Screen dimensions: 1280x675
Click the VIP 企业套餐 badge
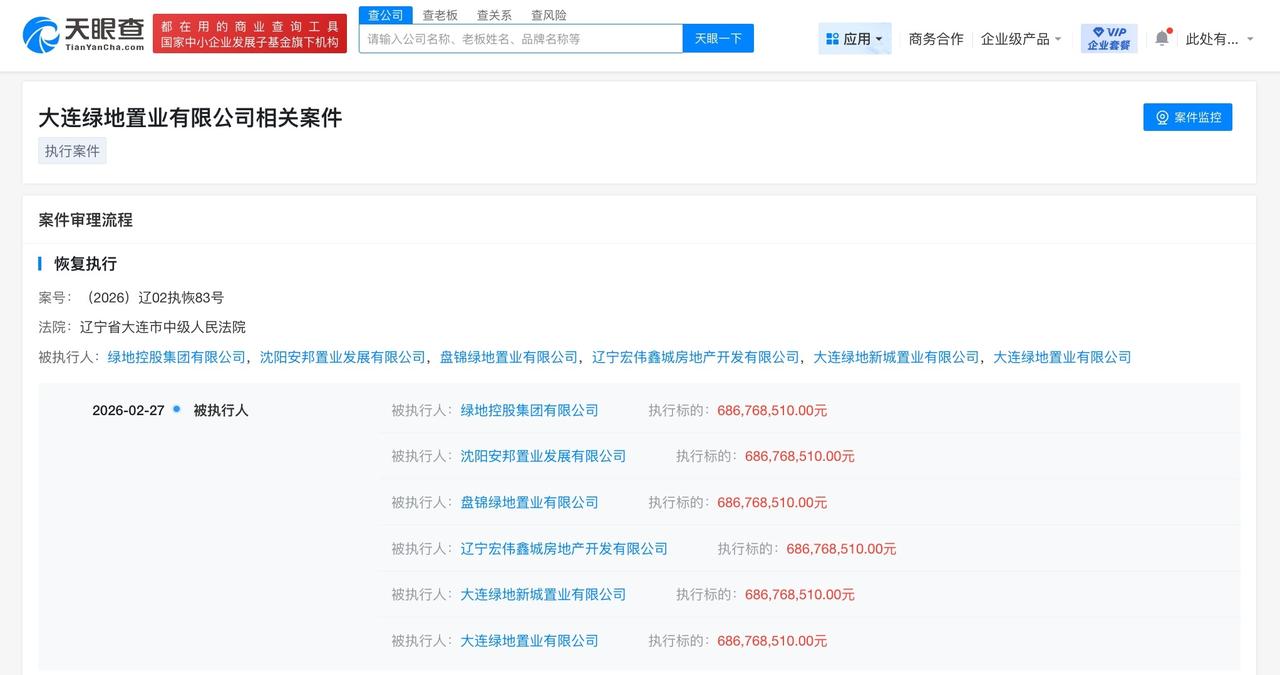click(1108, 36)
